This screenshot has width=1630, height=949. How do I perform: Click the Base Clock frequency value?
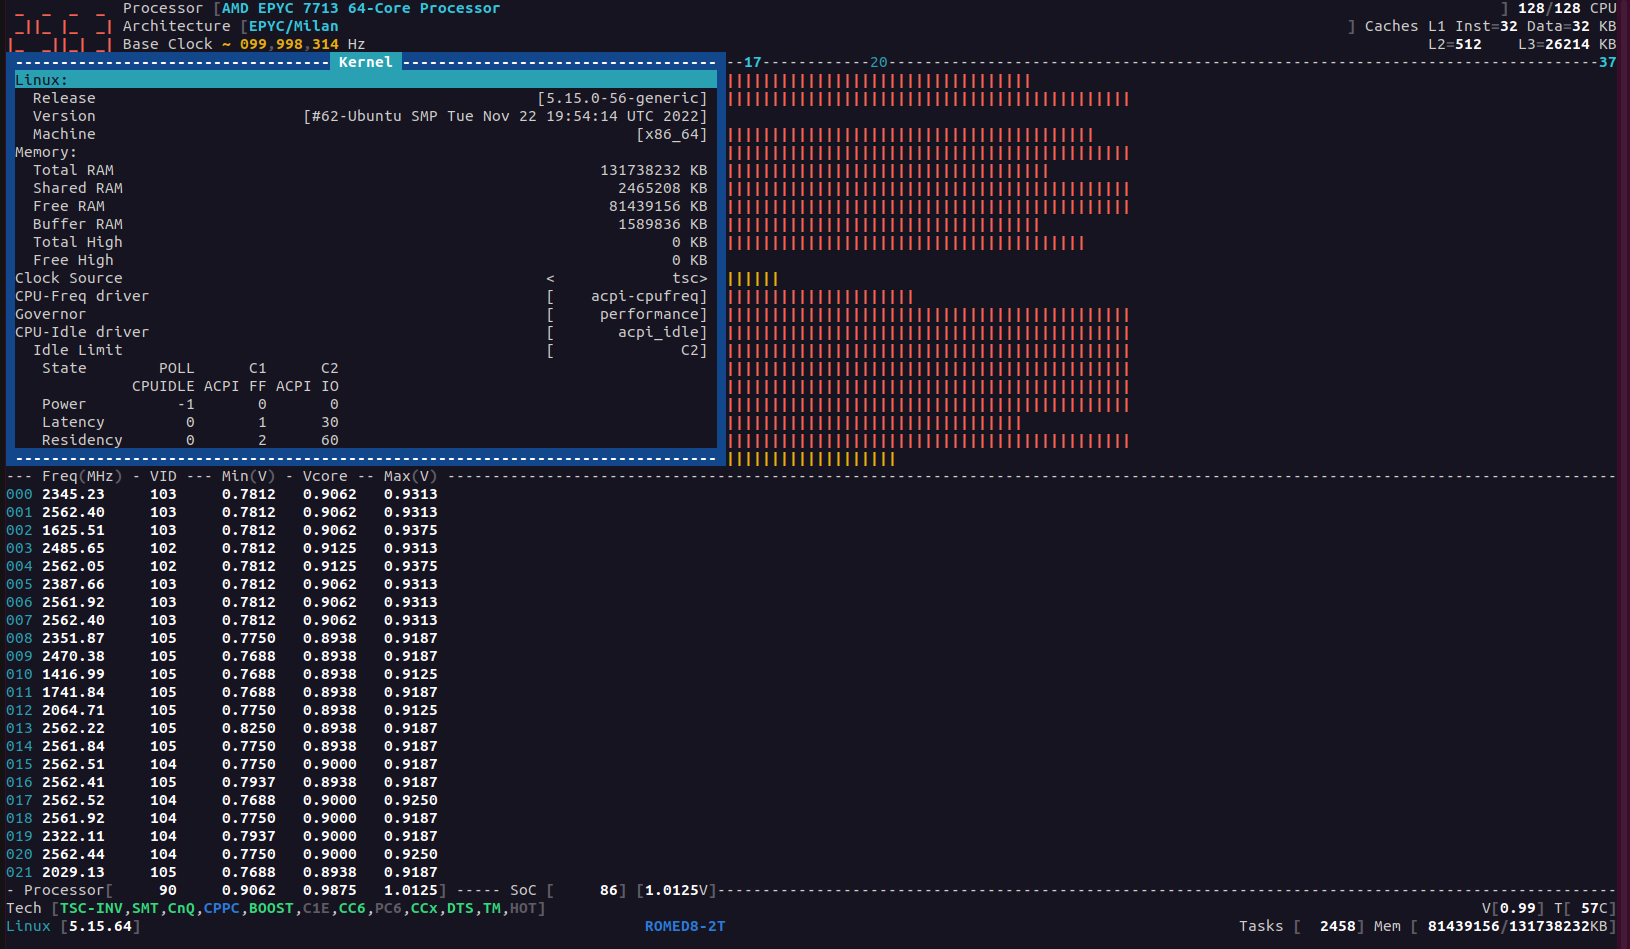(290, 44)
